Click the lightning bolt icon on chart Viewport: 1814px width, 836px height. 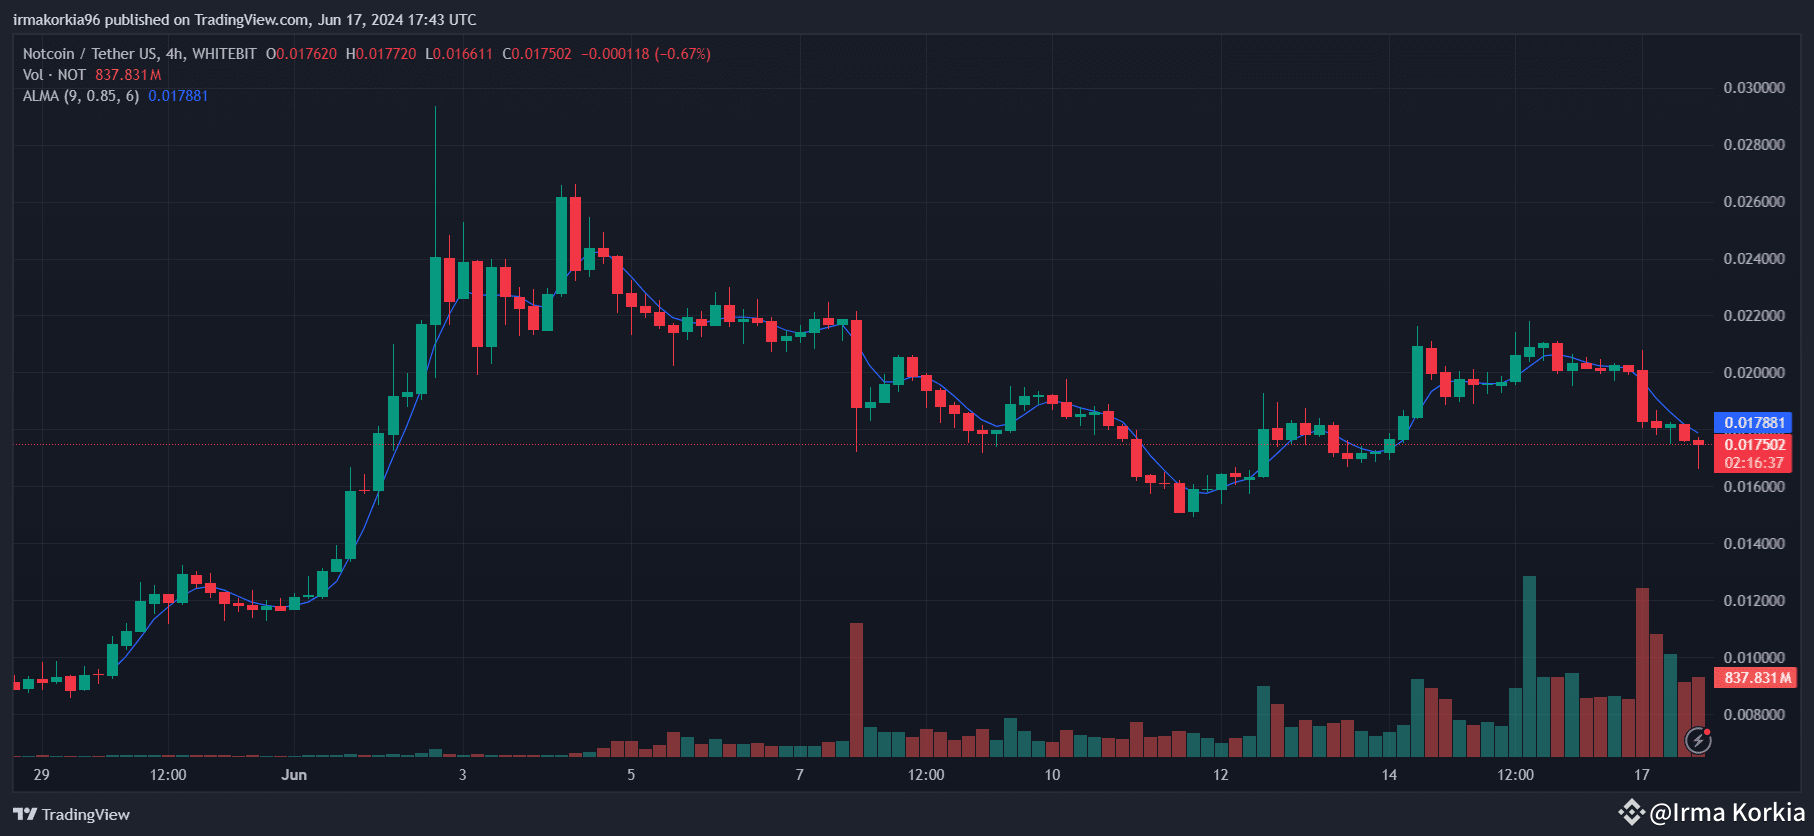tap(1698, 740)
